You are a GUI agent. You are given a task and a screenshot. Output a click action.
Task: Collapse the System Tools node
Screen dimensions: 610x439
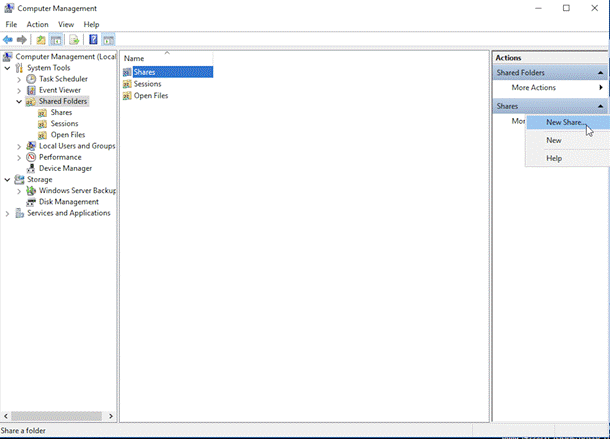(7, 68)
